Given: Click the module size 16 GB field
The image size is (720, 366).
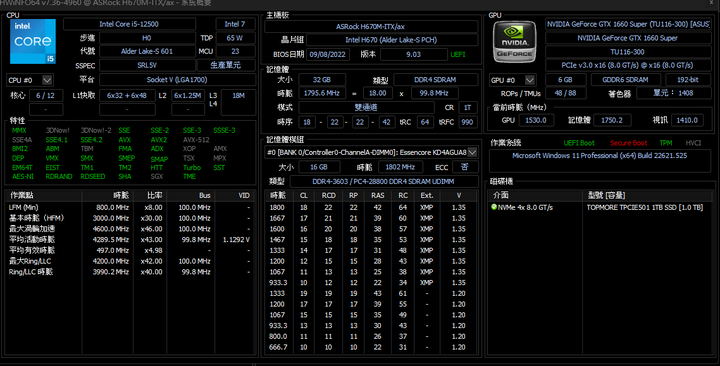Looking at the screenshot, I should (x=319, y=167).
